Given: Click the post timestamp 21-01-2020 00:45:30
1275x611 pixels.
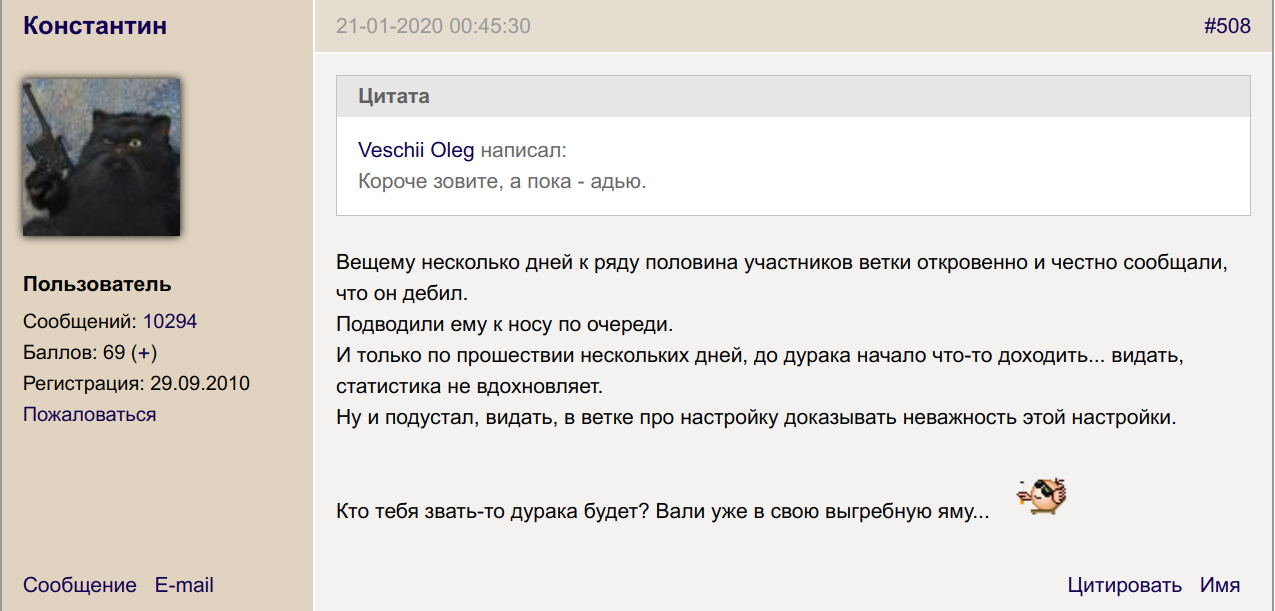Looking at the screenshot, I should tap(433, 26).
